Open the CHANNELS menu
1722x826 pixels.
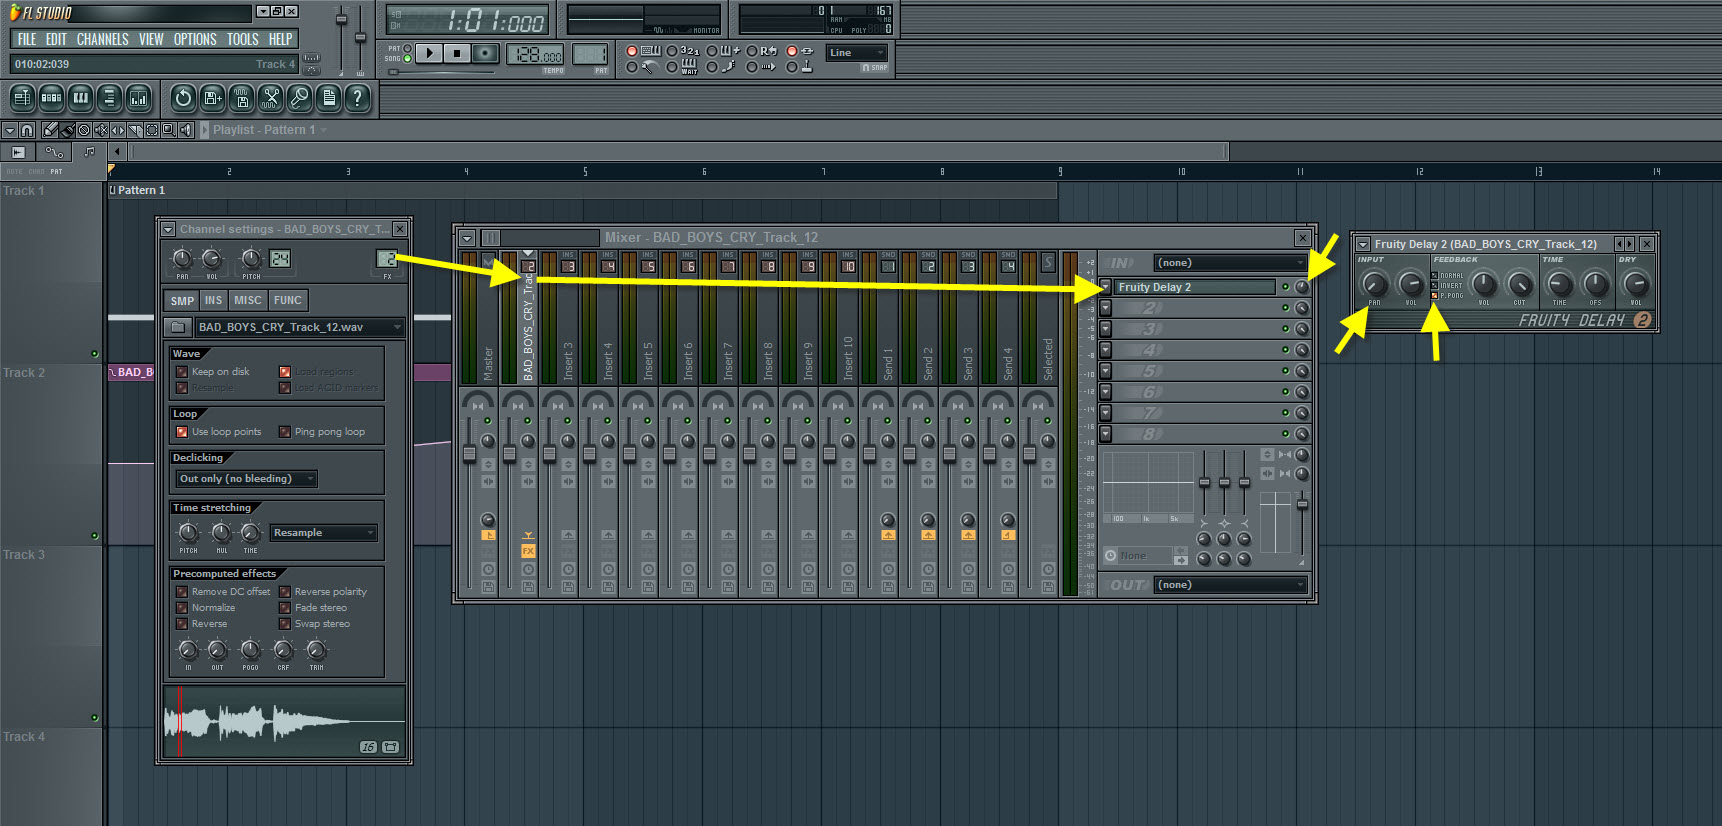coord(102,39)
